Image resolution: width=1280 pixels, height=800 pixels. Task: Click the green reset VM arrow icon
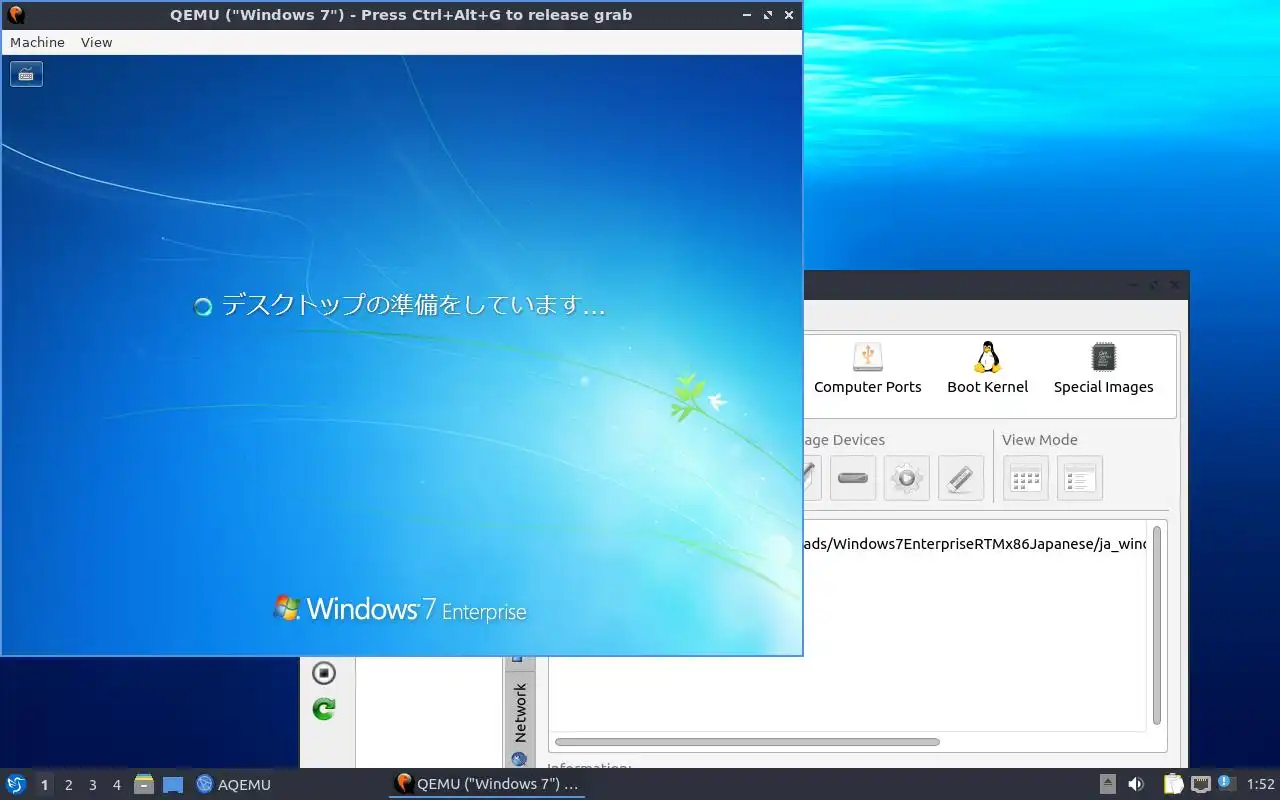(x=324, y=709)
